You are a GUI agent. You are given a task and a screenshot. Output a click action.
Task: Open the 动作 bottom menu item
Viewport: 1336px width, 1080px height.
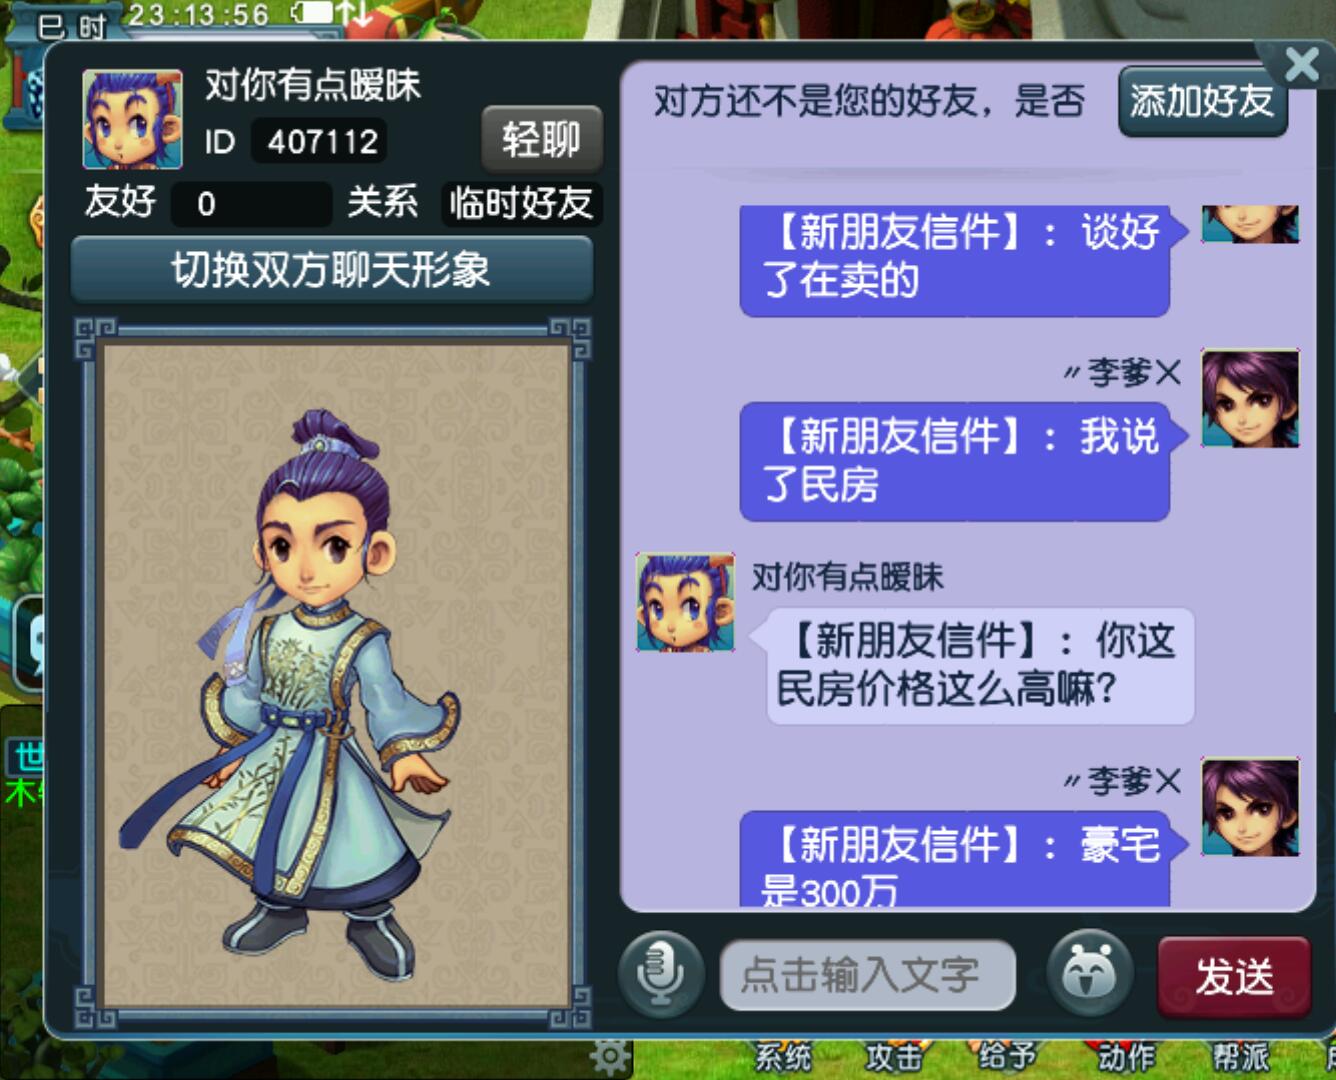[1127, 1057]
